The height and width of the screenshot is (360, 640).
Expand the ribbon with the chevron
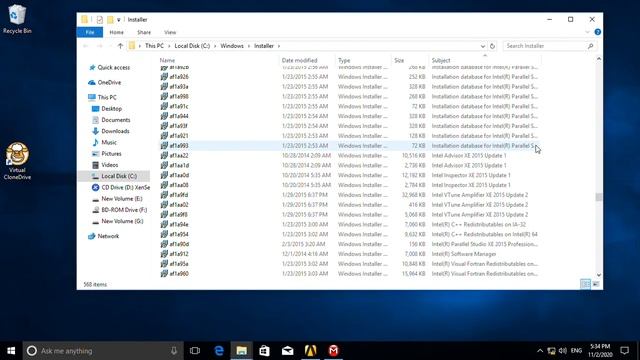[x=587, y=32]
